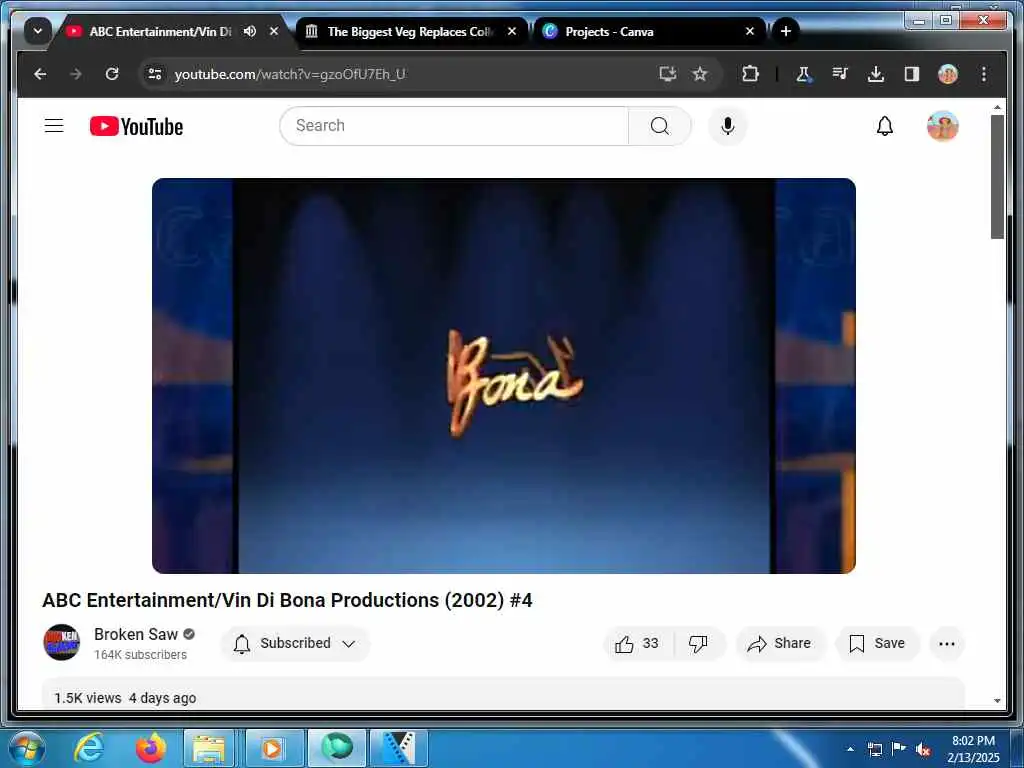The height and width of the screenshot is (768, 1024).
Task: Expand the Subscribed notification dropdown
Action: [295, 643]
